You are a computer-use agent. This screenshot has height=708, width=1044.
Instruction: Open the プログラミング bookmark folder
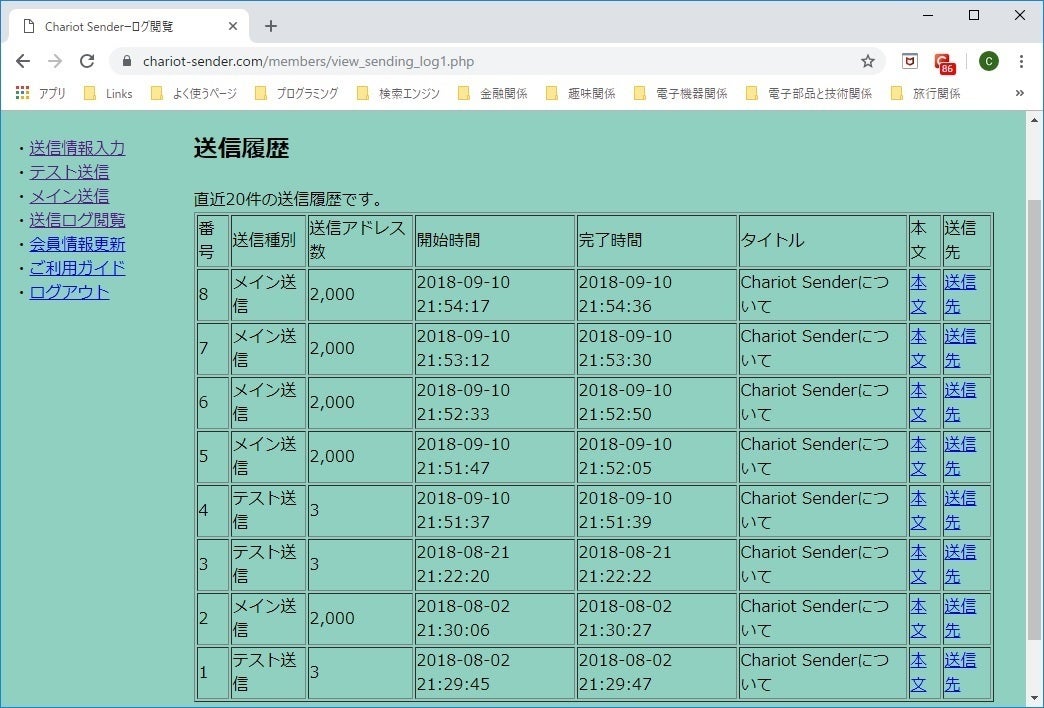tap(296, 93)
